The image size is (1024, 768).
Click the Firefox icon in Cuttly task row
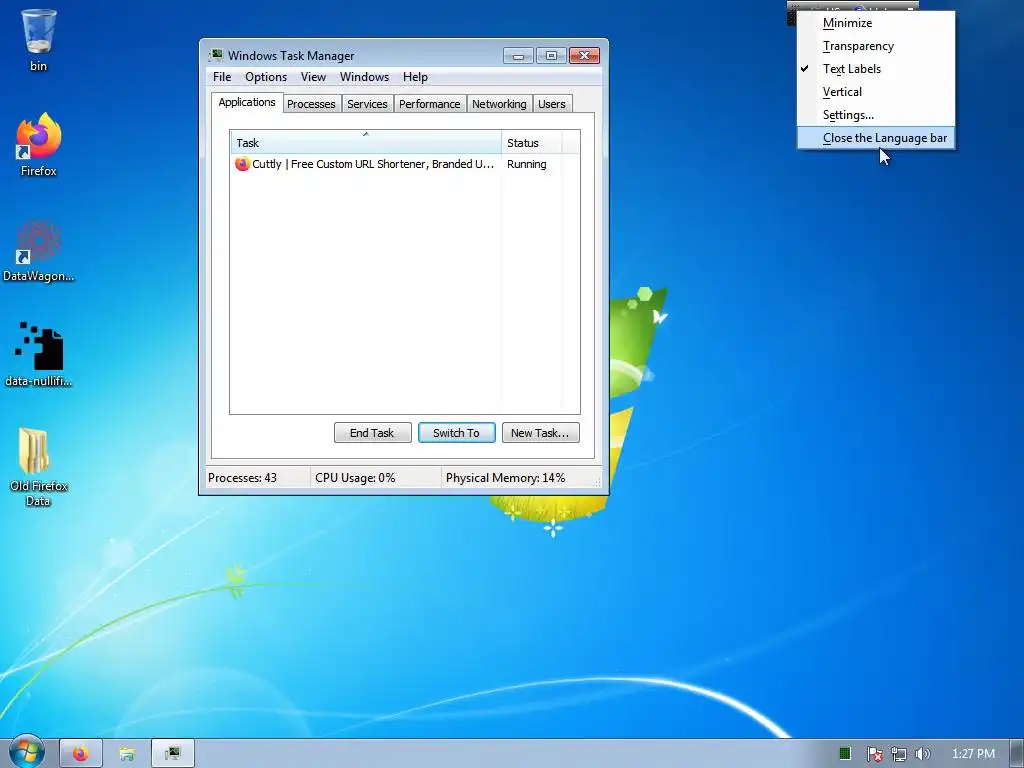242,164
